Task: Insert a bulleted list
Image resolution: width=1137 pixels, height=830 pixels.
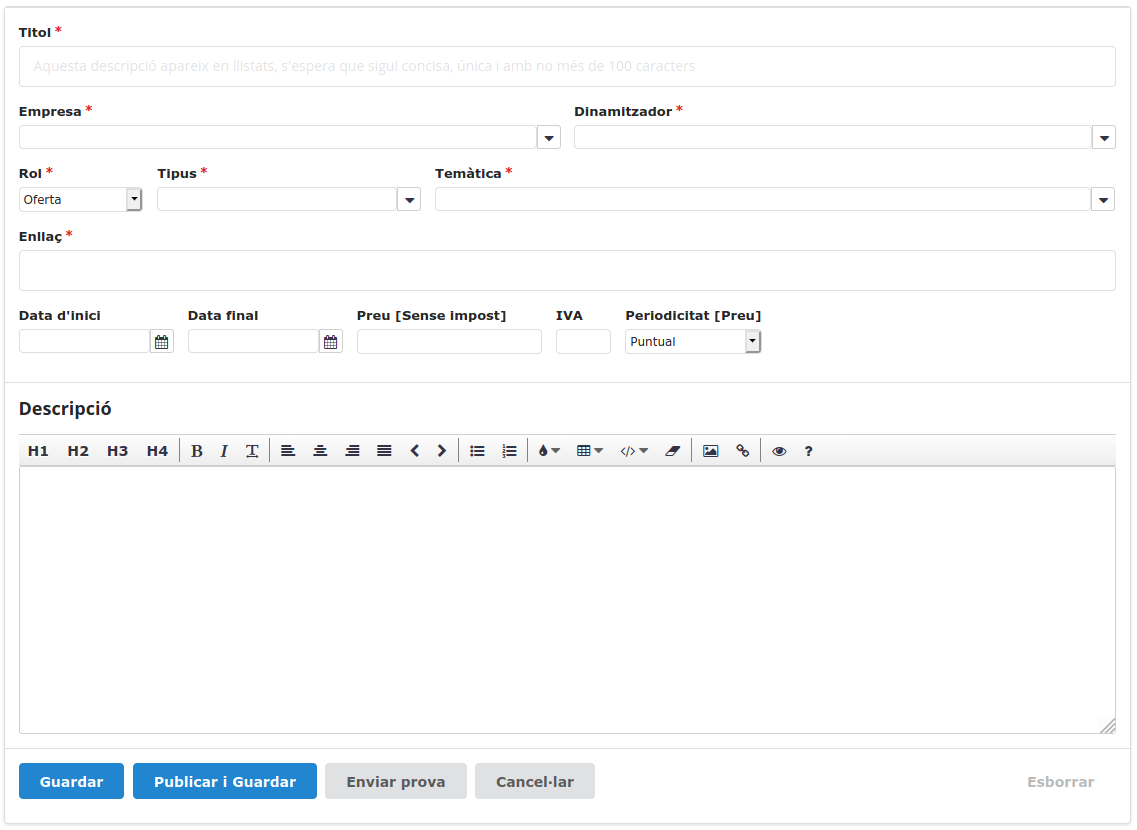Action: click(477, 451)
